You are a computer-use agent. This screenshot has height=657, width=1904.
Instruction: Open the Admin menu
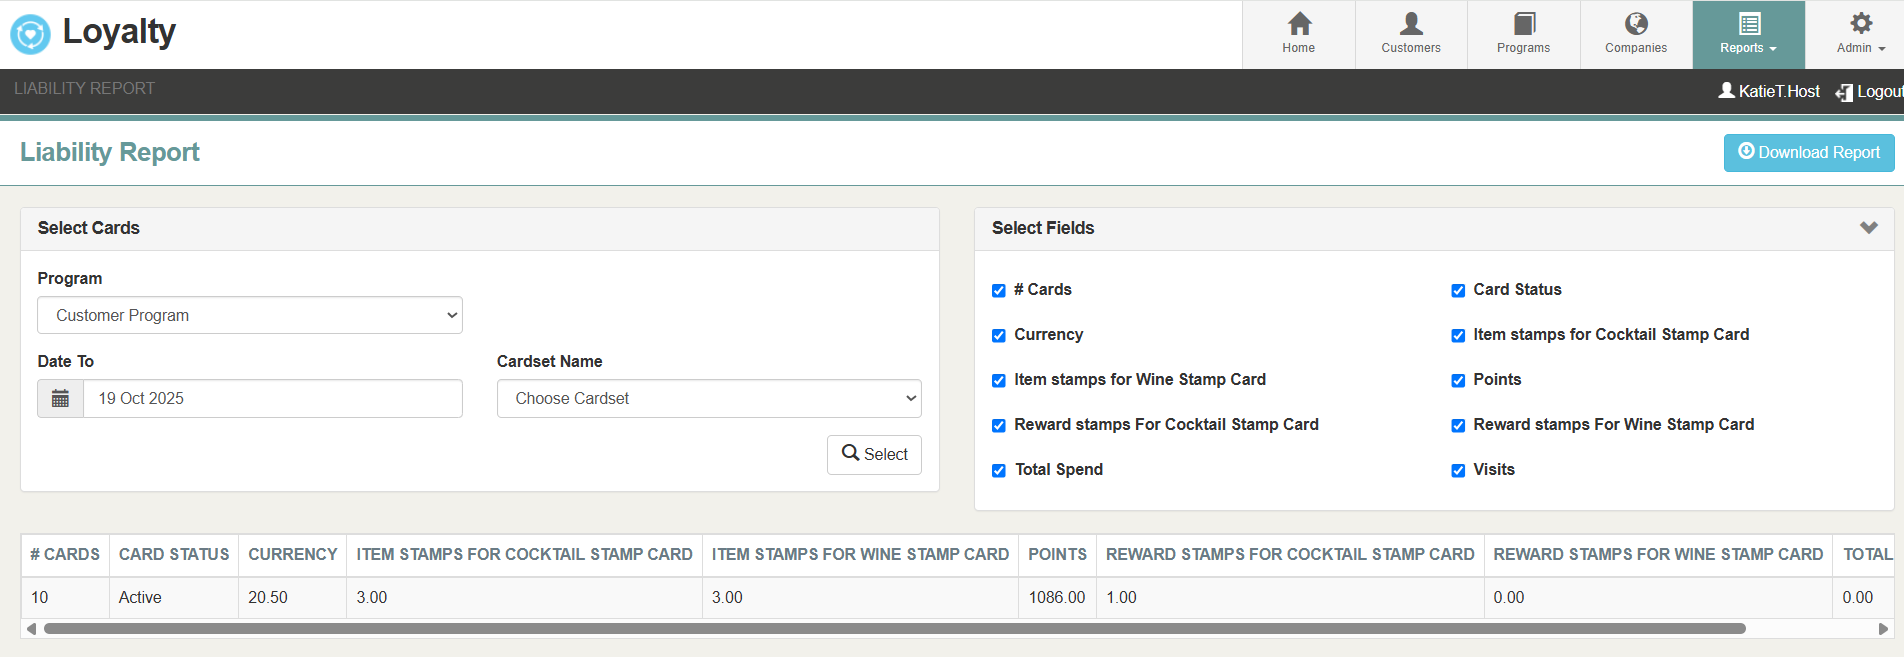pyautogui.click(x=1860, y=35)
